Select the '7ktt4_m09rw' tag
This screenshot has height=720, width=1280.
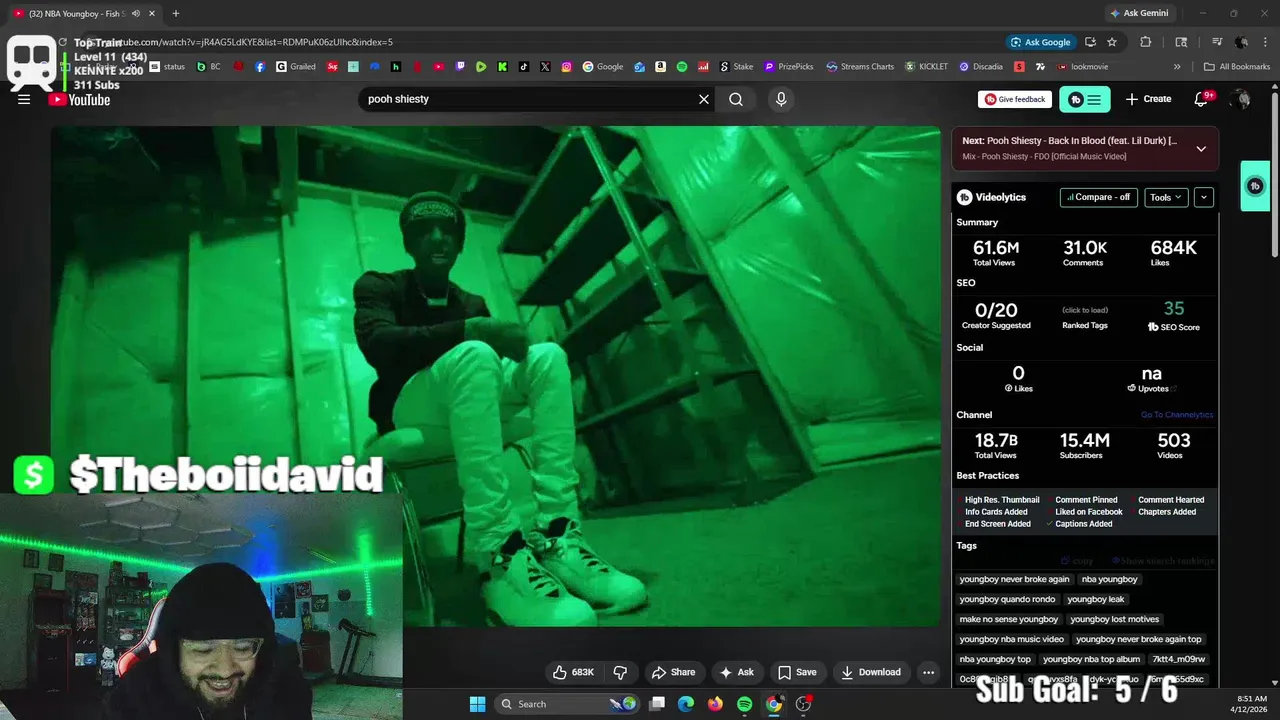click(x=1179, y=659)
